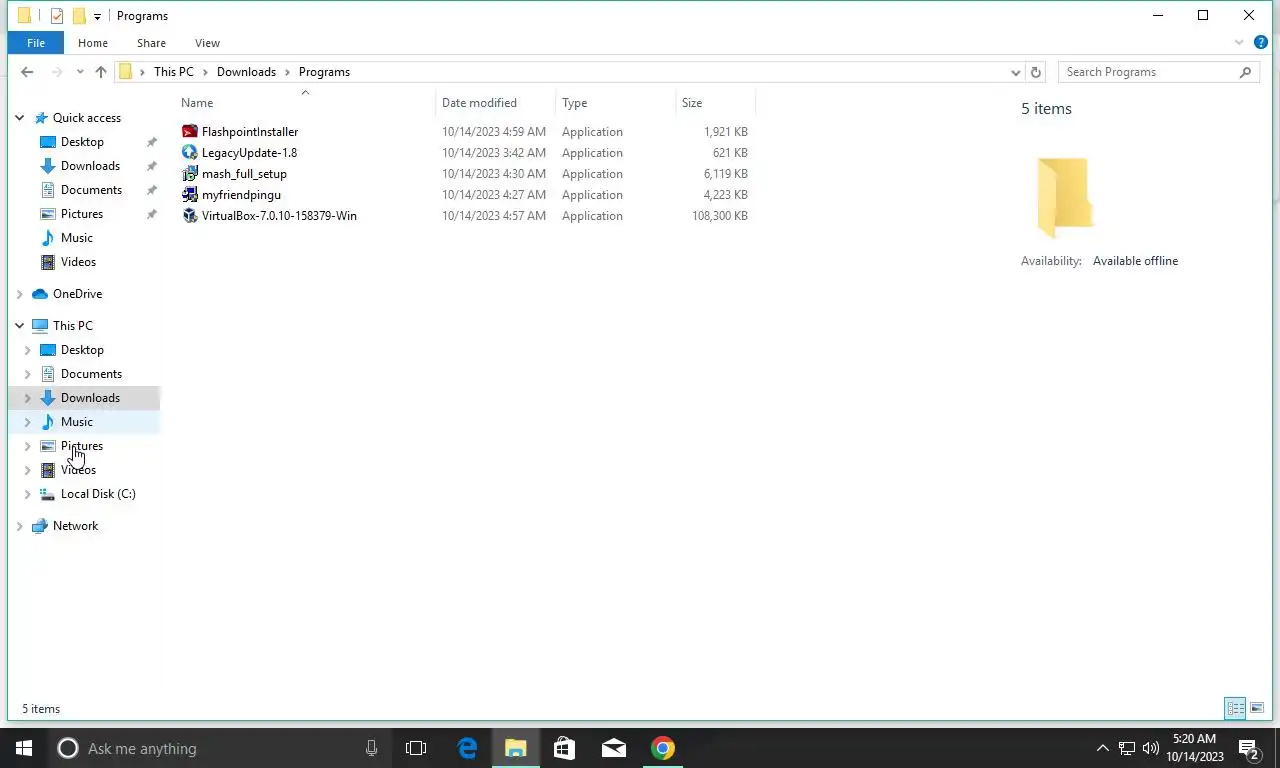Screen dimensions: 1280x768
Task: Open the File menu
Action: (x=36, y=43)
